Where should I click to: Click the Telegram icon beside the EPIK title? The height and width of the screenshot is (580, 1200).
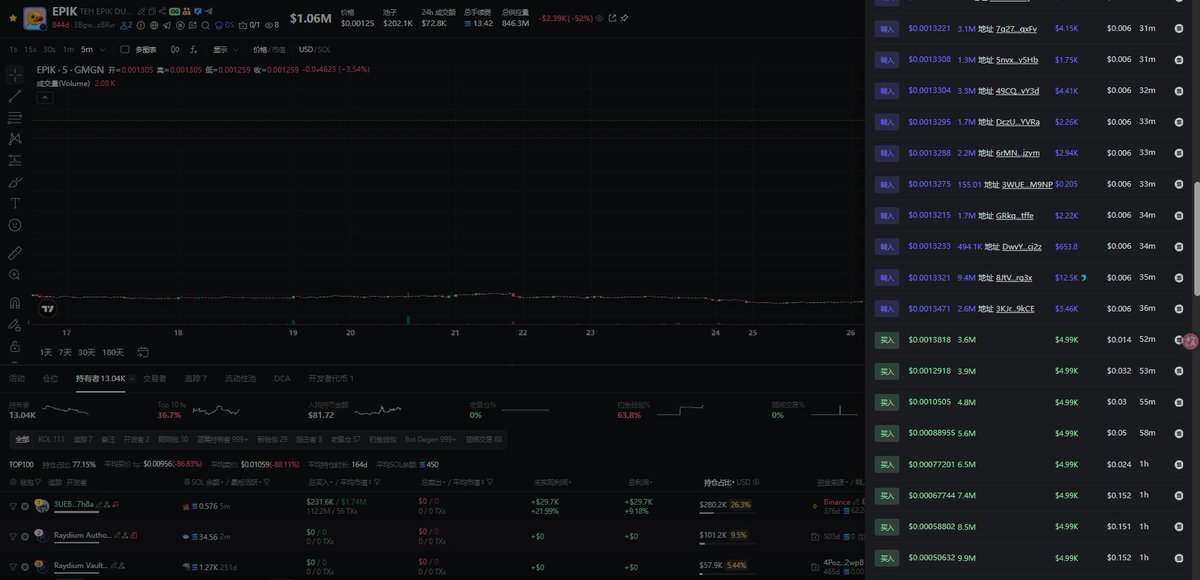point(208,11)
